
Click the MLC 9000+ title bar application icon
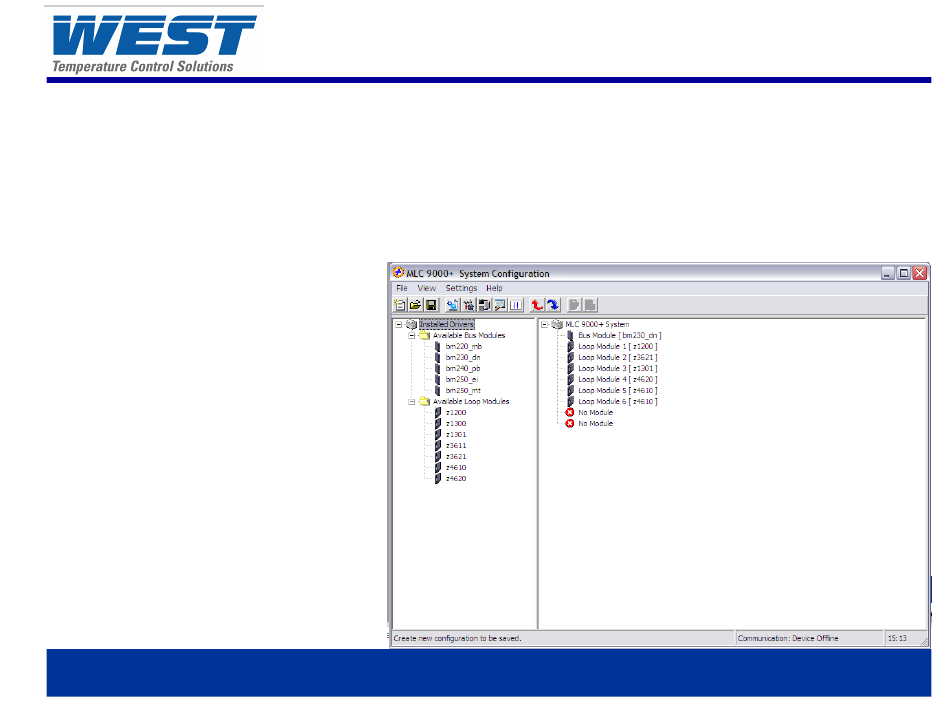coord(398,273)
